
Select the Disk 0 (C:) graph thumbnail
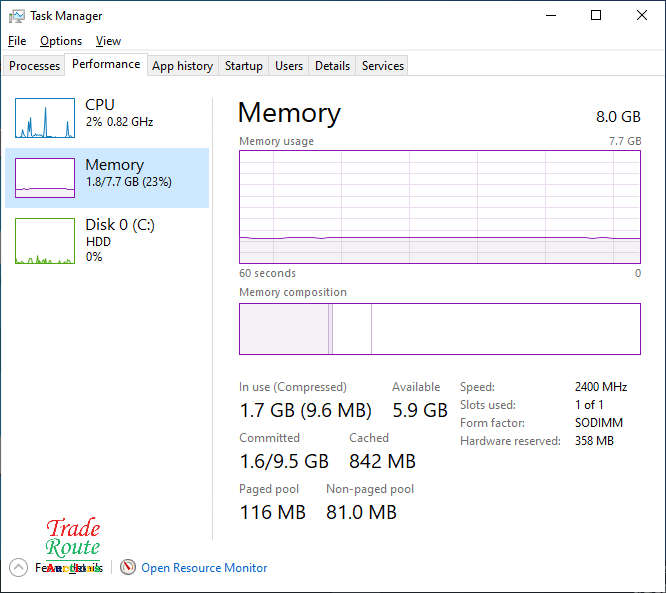point(45,241)
